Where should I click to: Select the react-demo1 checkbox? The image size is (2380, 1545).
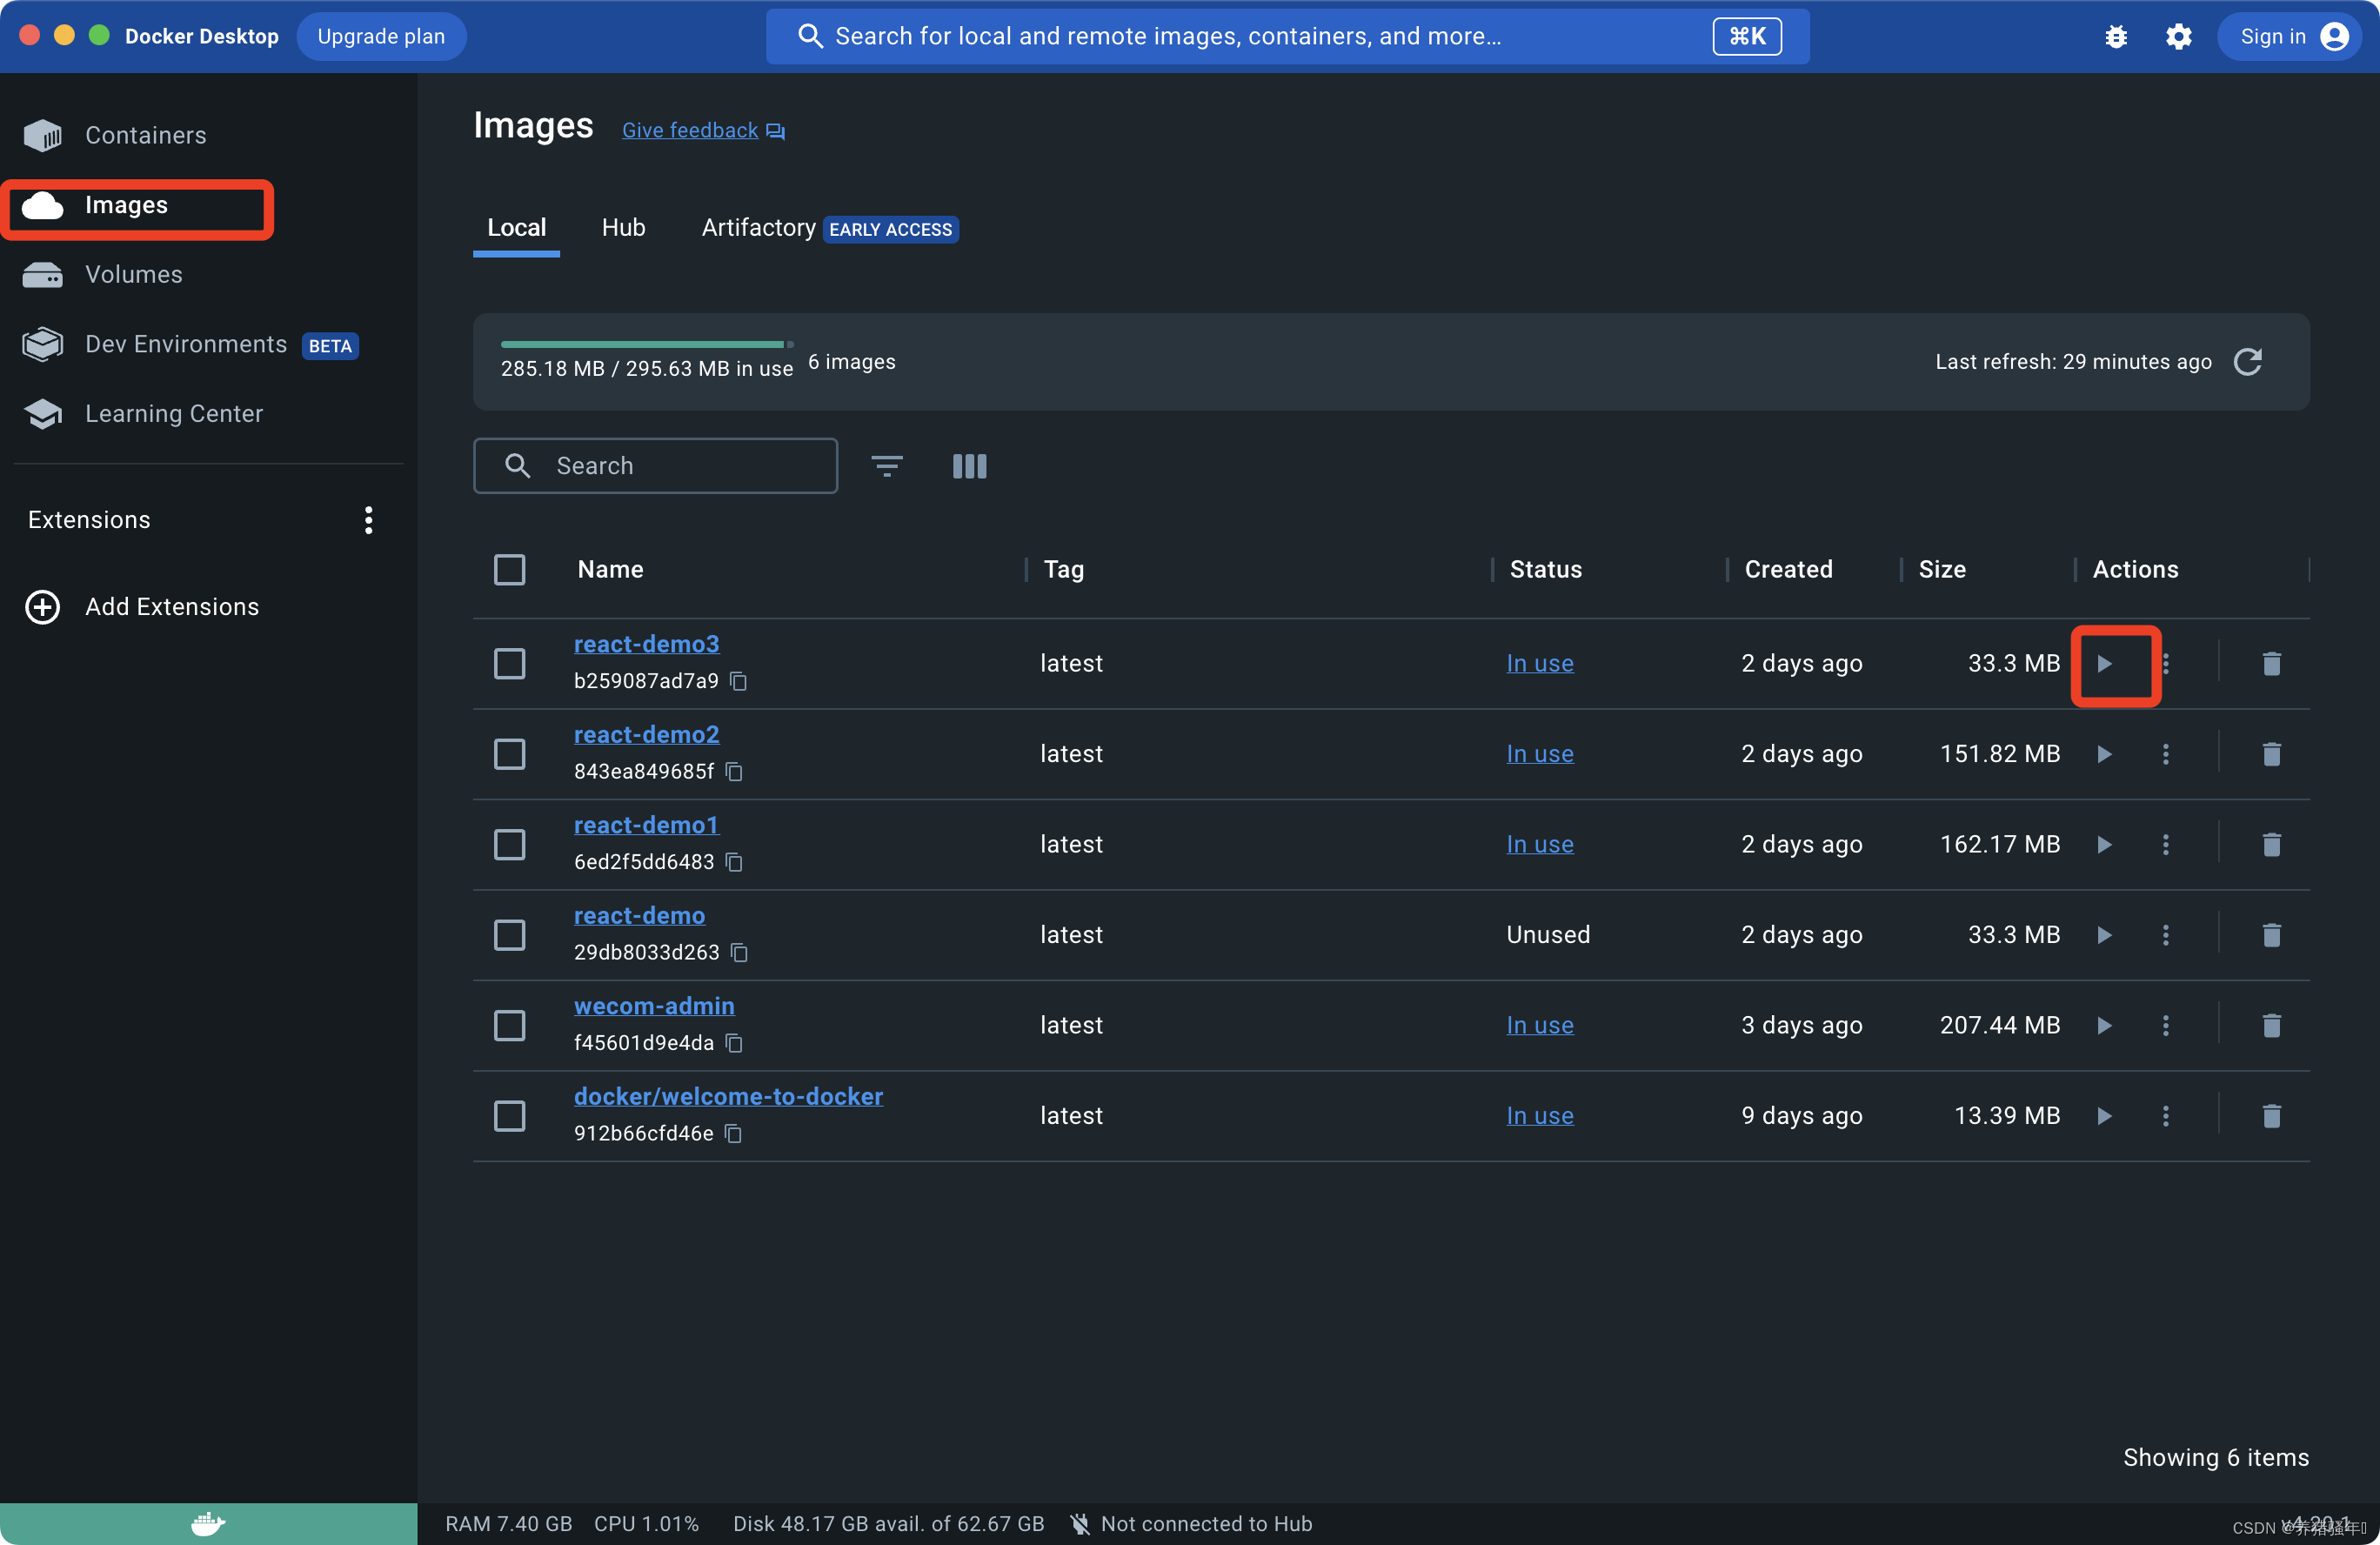[510, 844]
